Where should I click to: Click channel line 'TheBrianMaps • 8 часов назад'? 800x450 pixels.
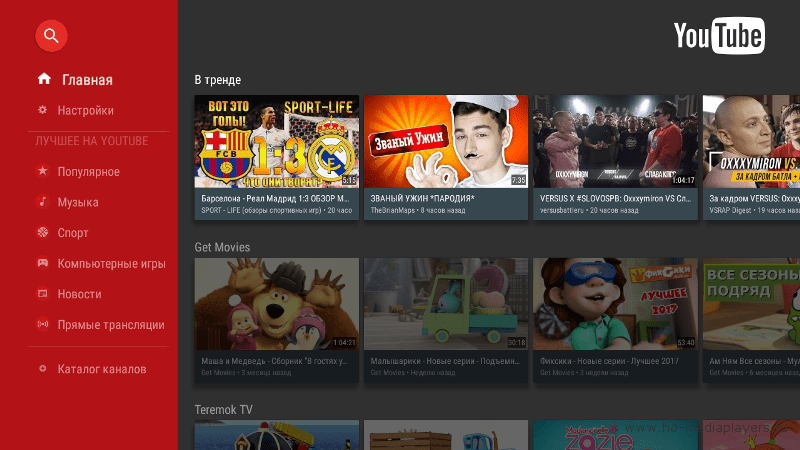418,210
